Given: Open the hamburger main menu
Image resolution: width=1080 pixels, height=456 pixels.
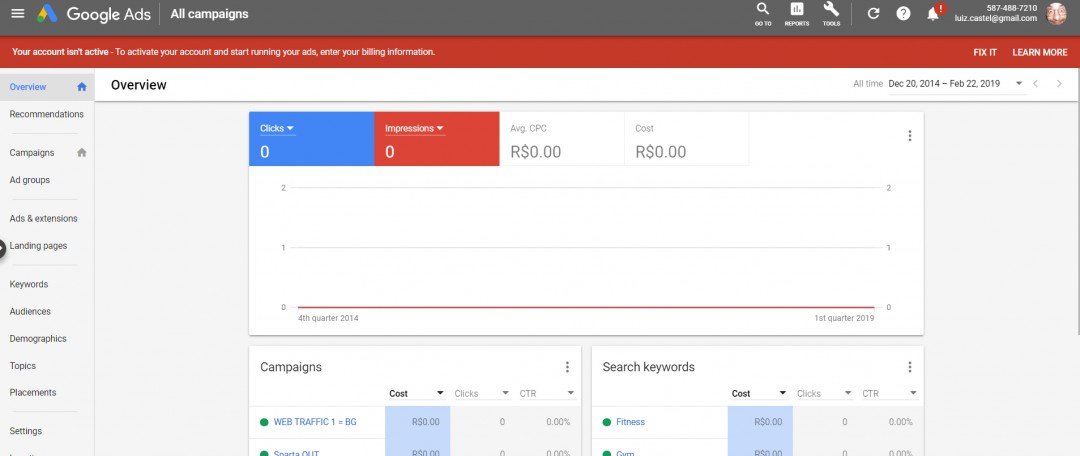Looking at the screenshot, I should (18, 13).
